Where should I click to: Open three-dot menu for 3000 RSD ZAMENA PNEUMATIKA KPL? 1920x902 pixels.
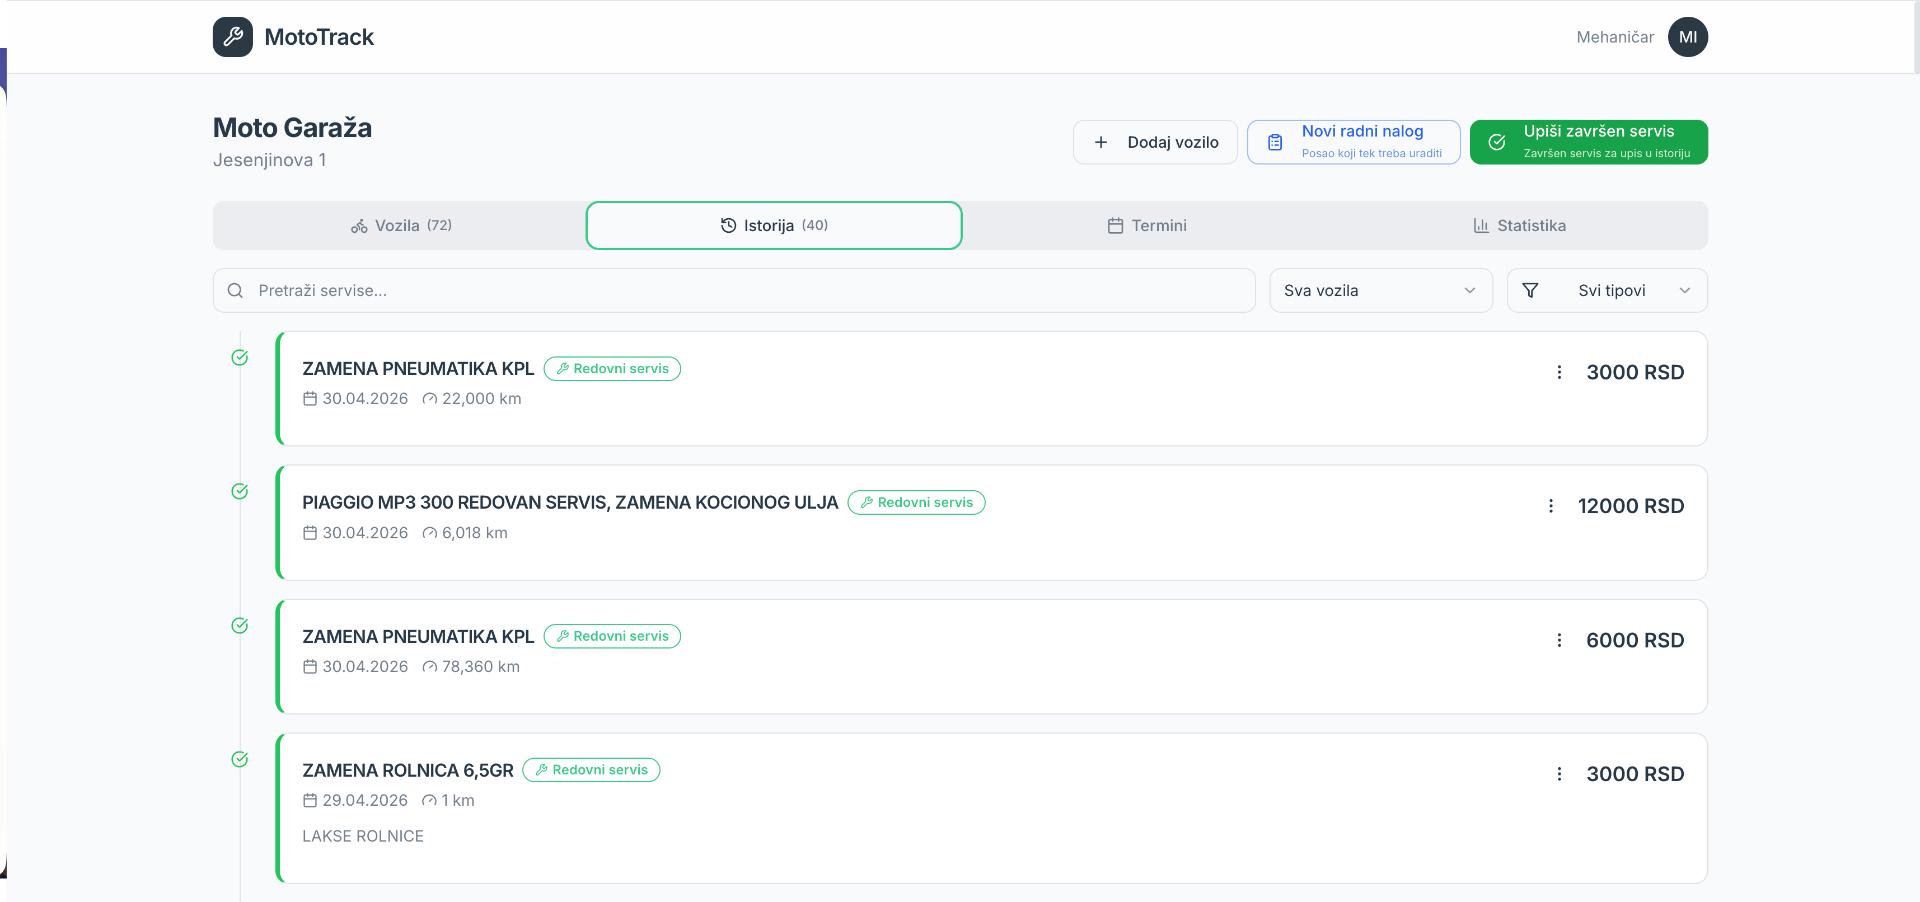(1559, 372)
